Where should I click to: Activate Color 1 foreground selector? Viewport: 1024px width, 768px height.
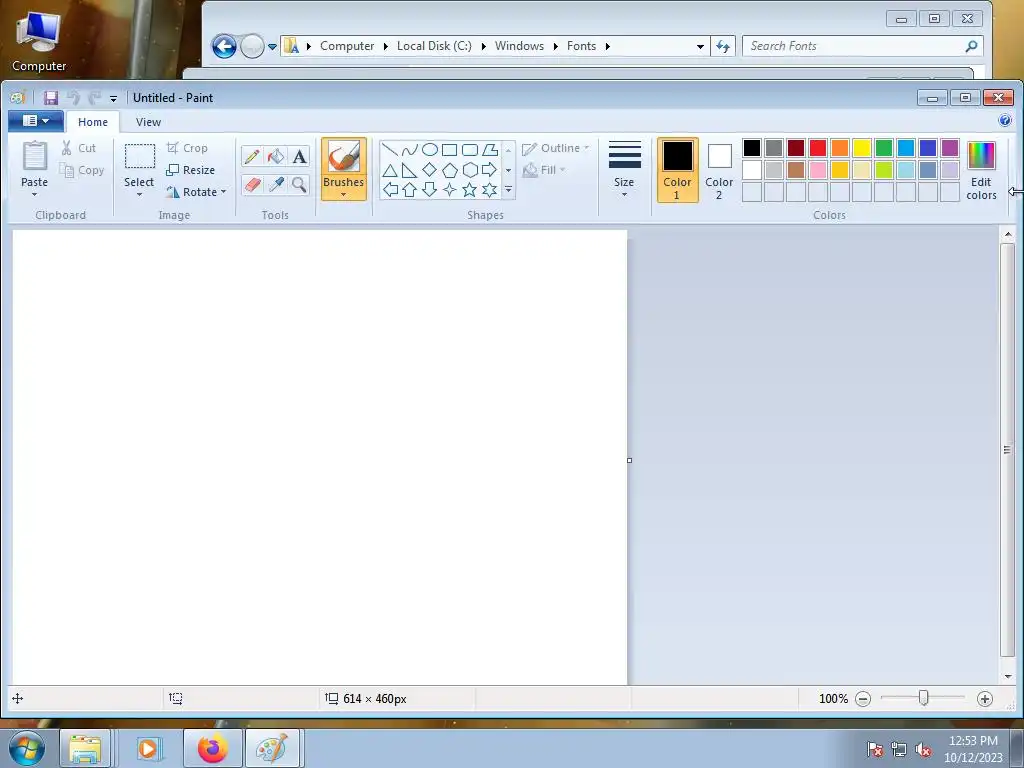pos(677,170)
